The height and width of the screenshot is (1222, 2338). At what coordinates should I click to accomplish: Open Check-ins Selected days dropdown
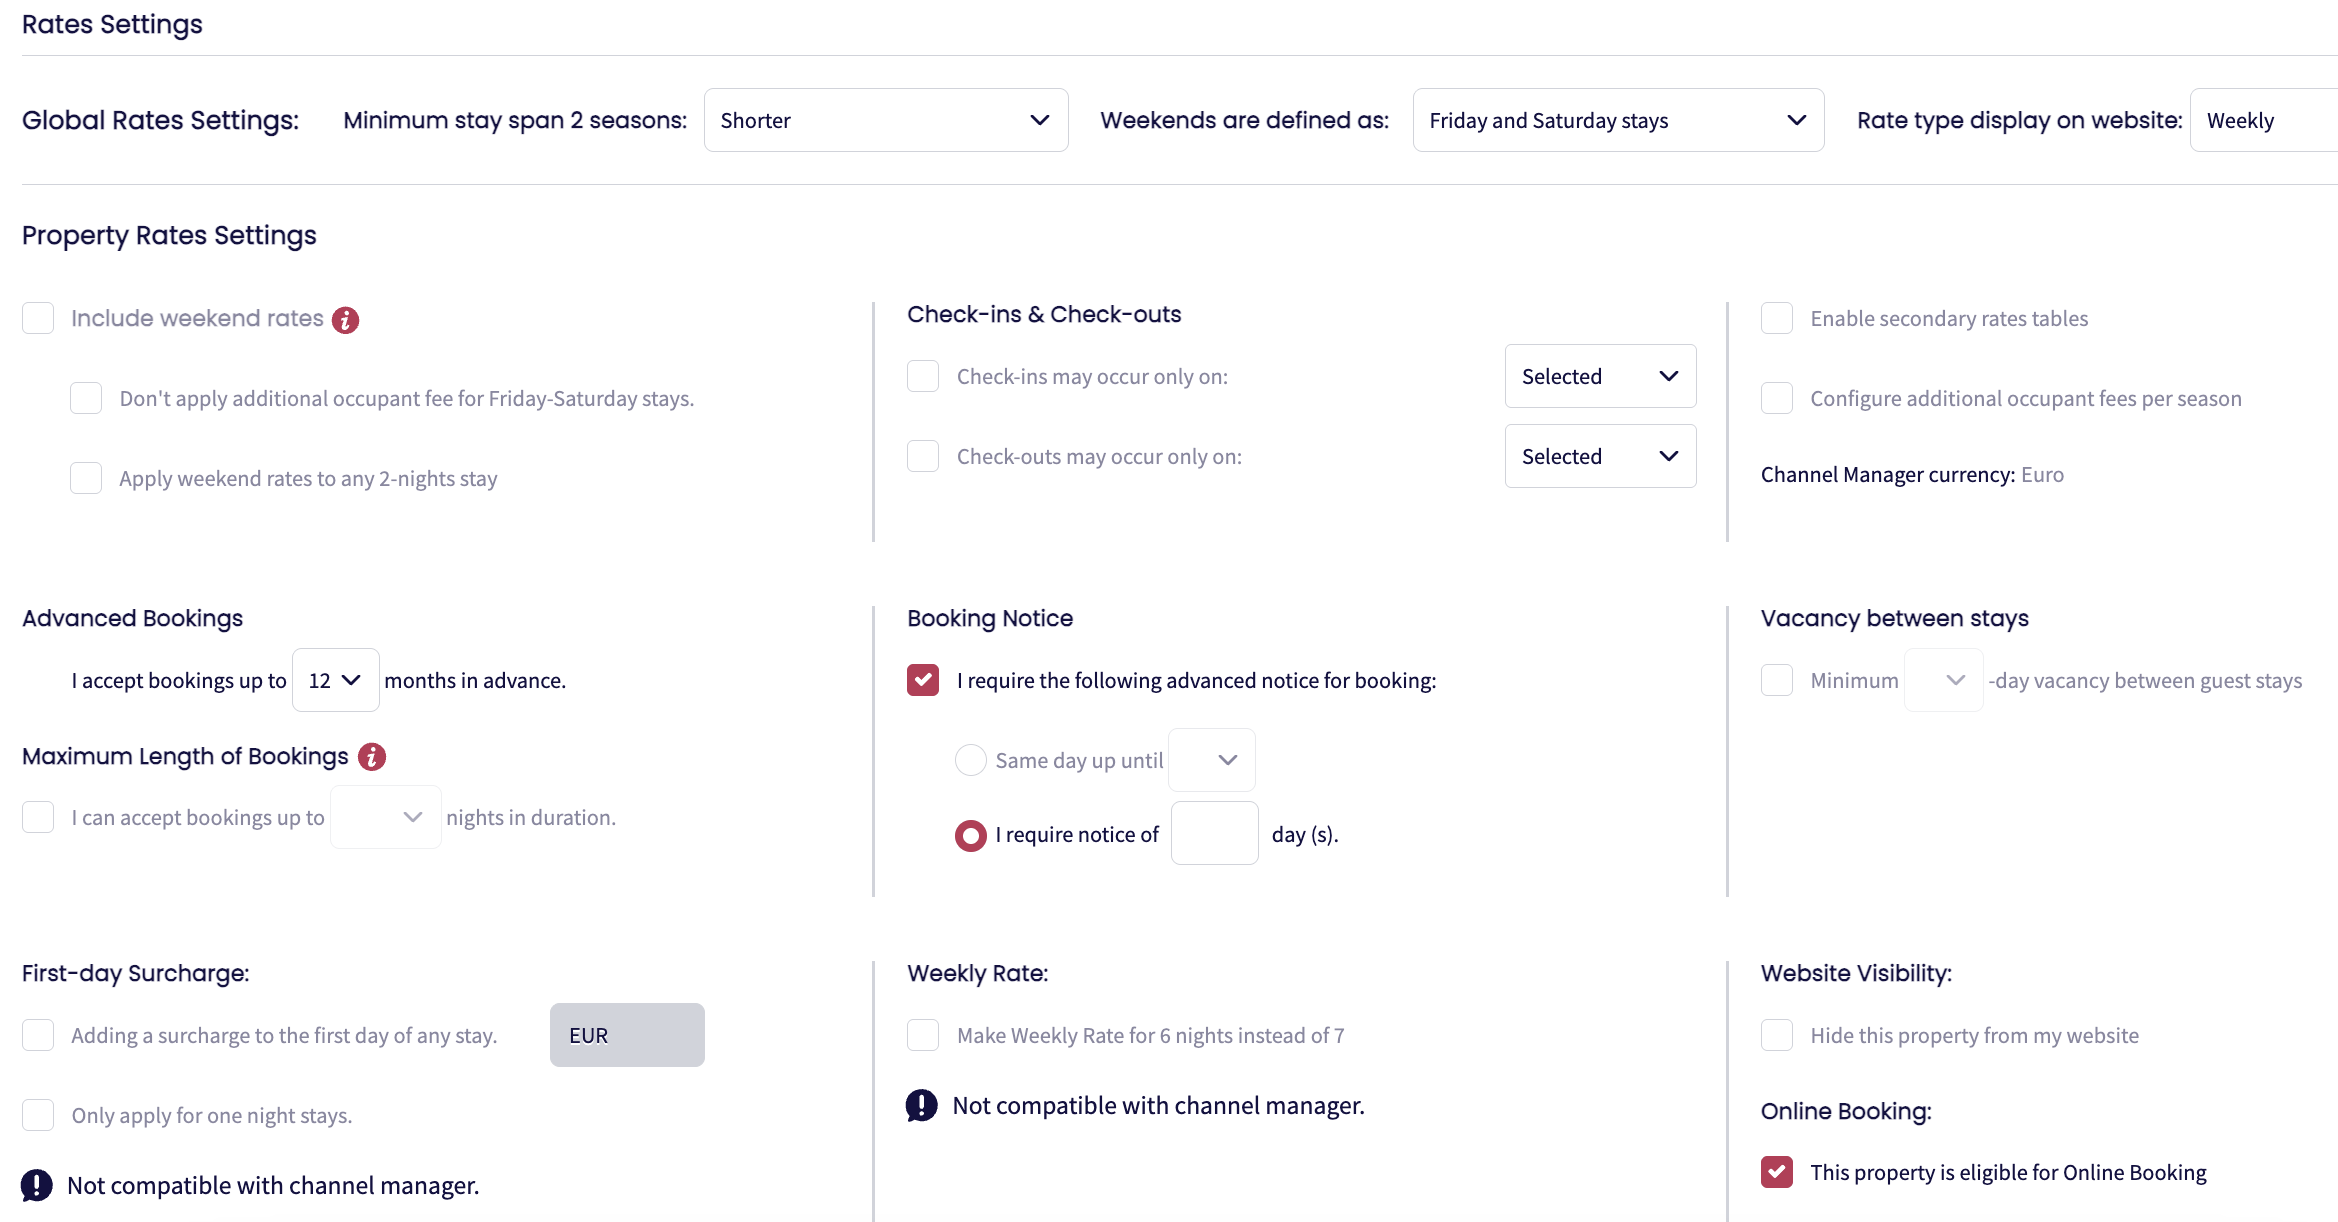[1599, 376]
